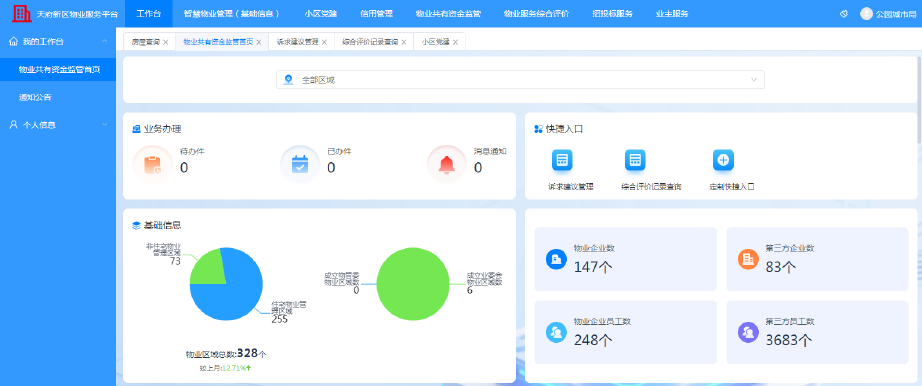
Task: Click the 83个 value
Action: [781, 267]
